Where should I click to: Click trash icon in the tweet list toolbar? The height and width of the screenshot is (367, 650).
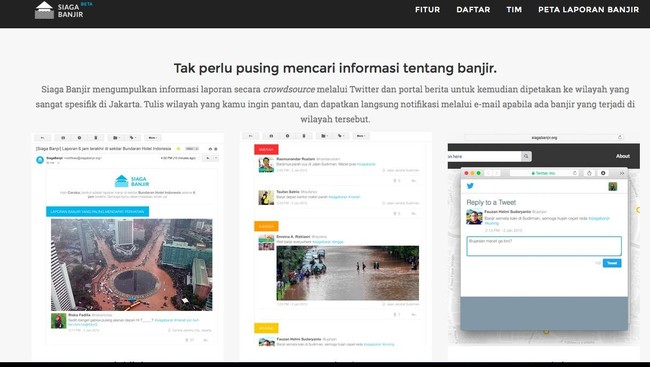coord(304,136)
